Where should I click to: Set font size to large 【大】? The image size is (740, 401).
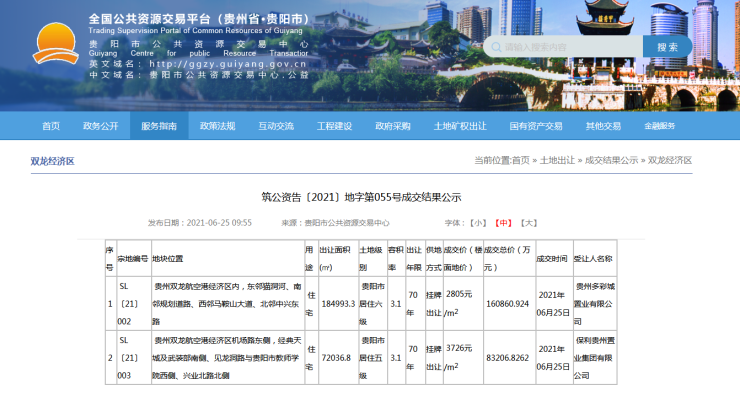click(x=529, y=223)
